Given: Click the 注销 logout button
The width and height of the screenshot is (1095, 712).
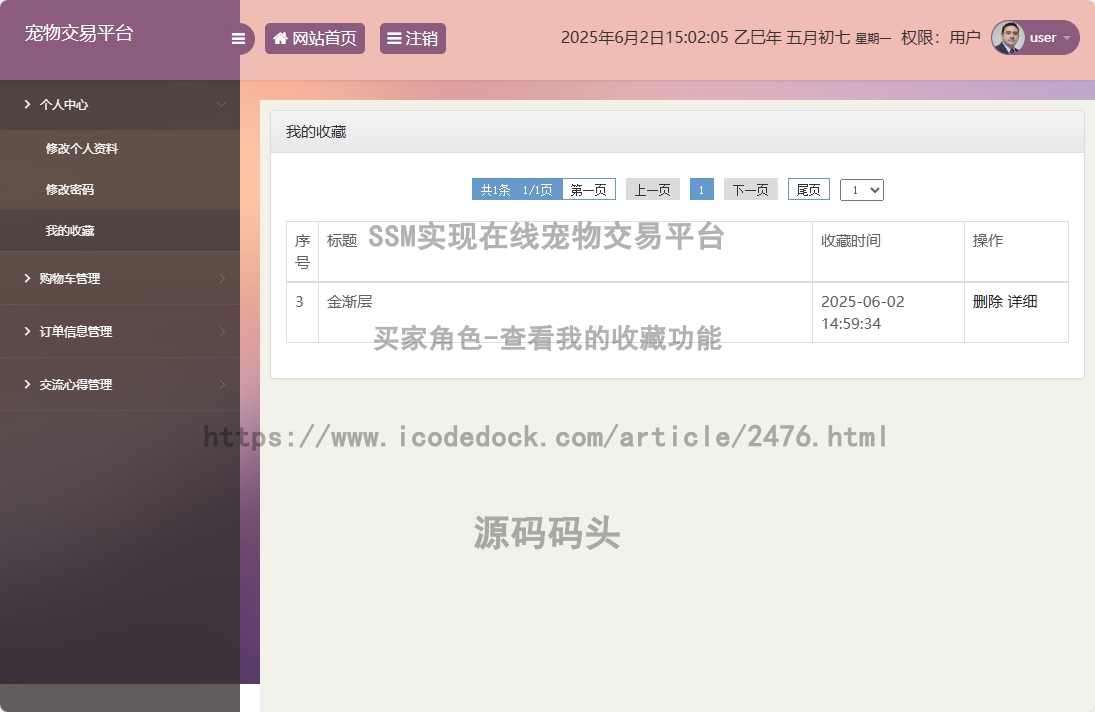Looking at the screenshot, I should 413,38.
